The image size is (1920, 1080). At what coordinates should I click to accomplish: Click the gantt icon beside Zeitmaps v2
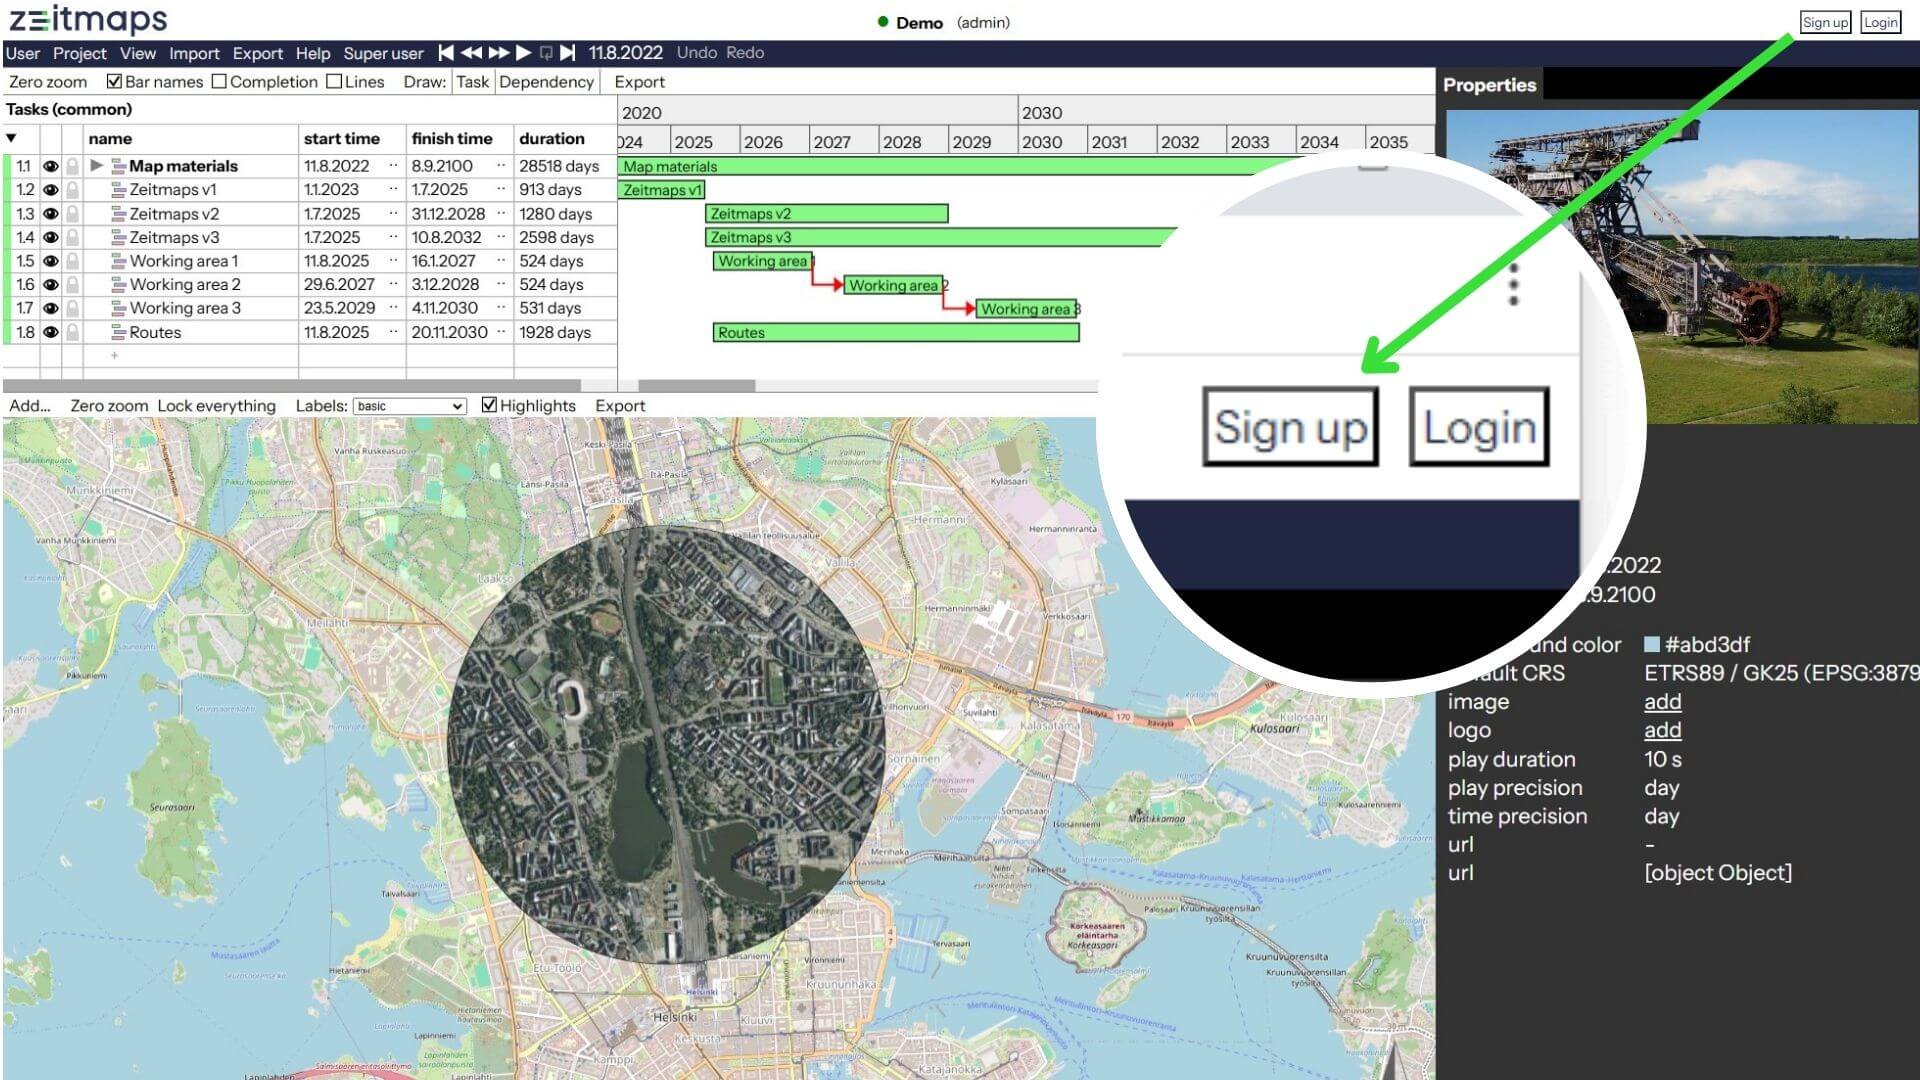118,214
